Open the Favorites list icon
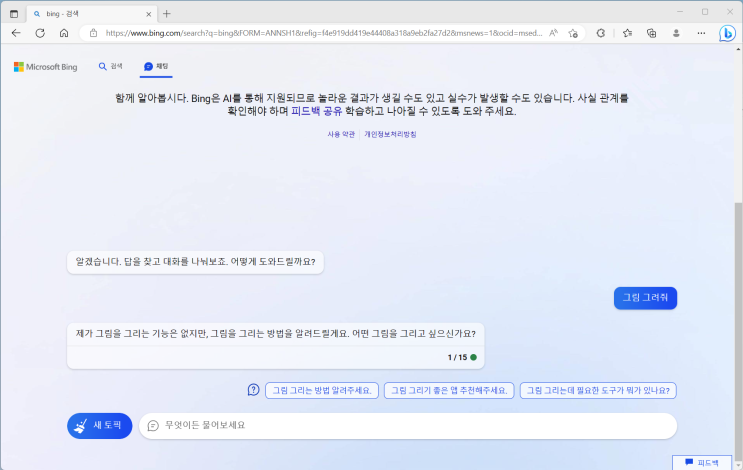 coord(627,33)
